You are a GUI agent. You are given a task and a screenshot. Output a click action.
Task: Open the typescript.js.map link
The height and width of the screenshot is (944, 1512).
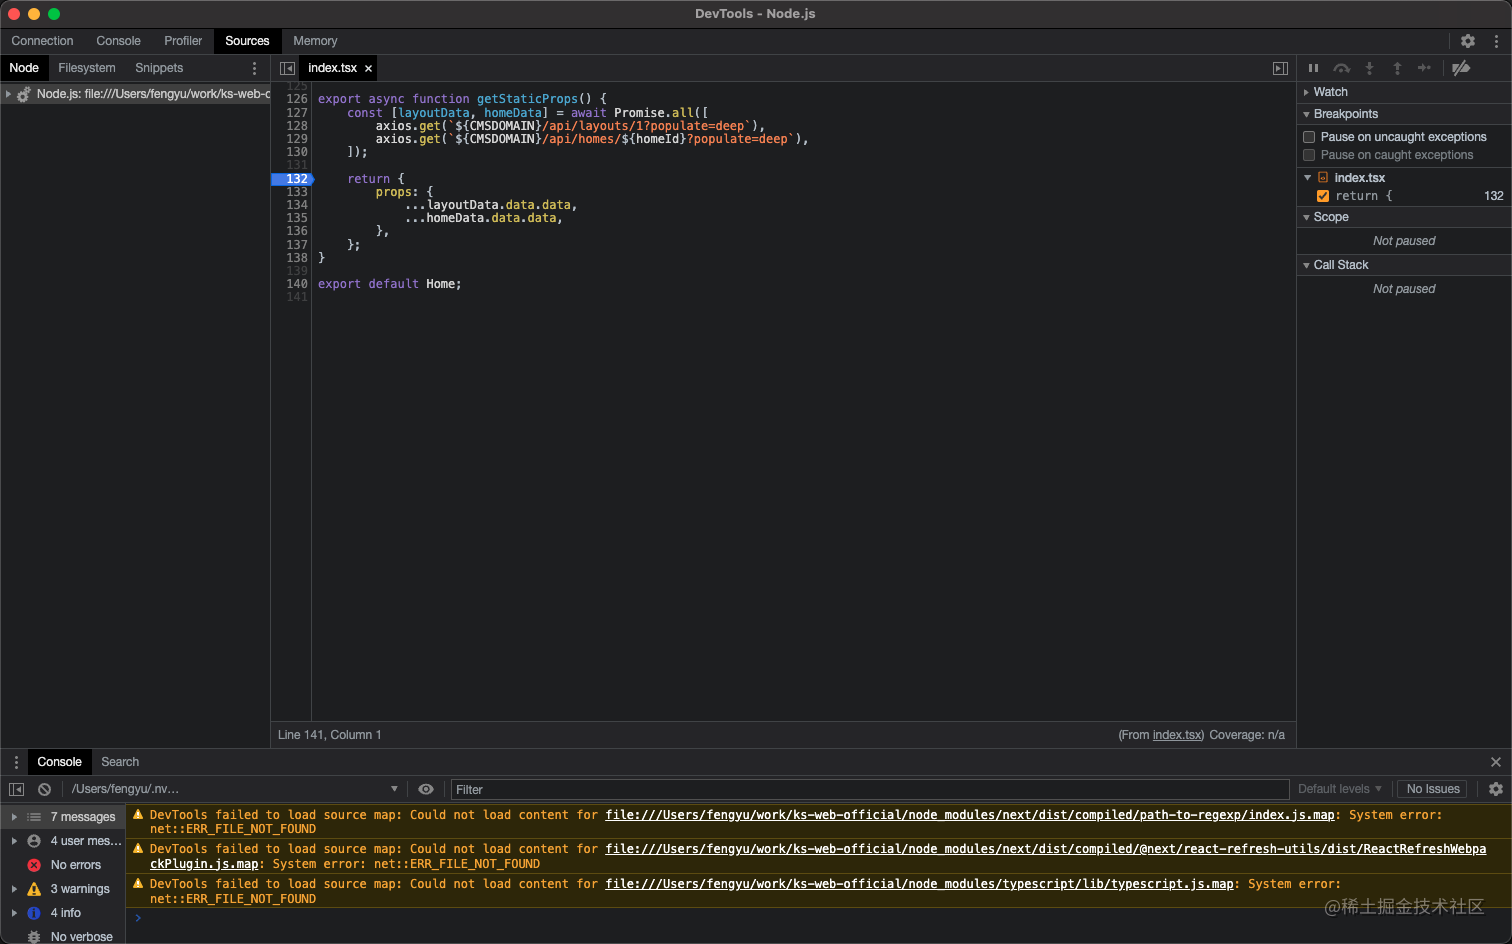[x=919, y=884]
